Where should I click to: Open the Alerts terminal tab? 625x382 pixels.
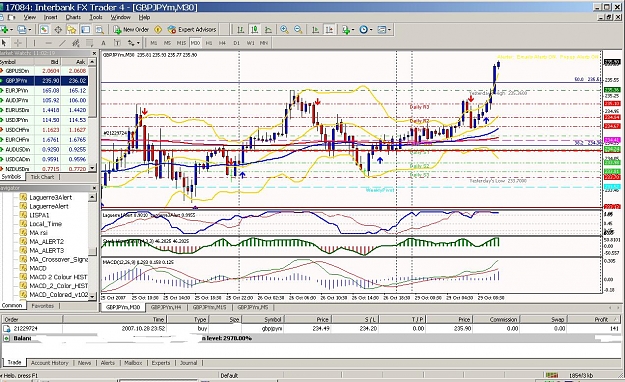[108, 363]
